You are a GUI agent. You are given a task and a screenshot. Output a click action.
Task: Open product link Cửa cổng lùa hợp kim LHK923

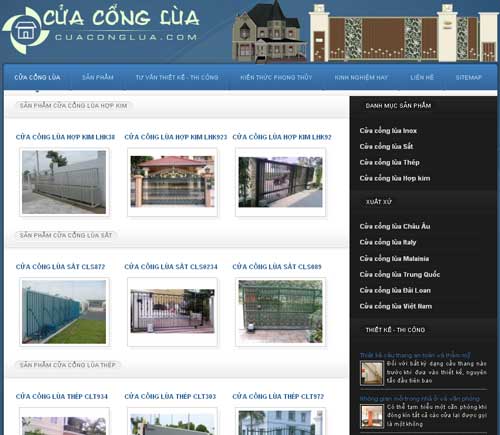click(x=176, y=137)
